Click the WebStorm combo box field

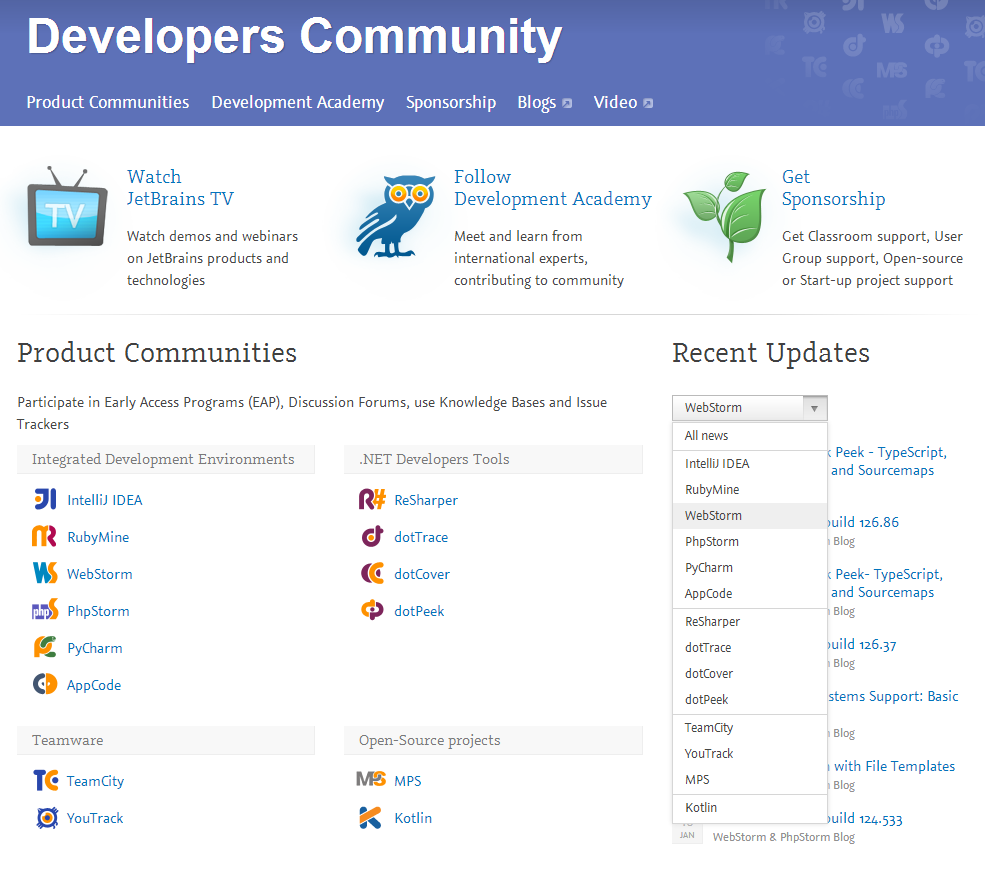click(x=749, y=408)
